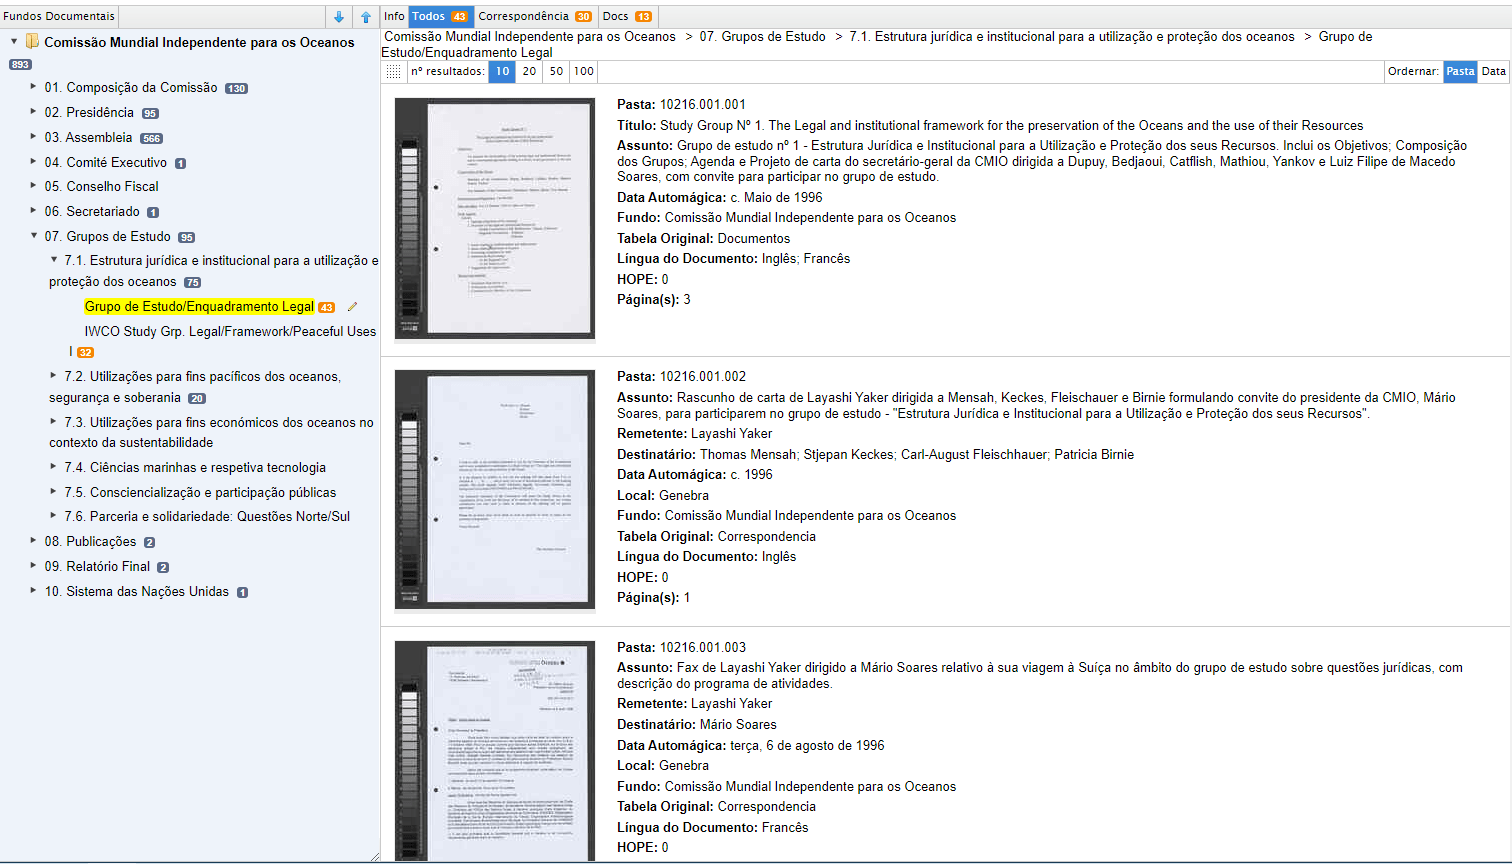Click the pencil edit icon beside Enquadramento Legal
The width and height of the screenshot is (1512, 864).
tap(352, 307)
